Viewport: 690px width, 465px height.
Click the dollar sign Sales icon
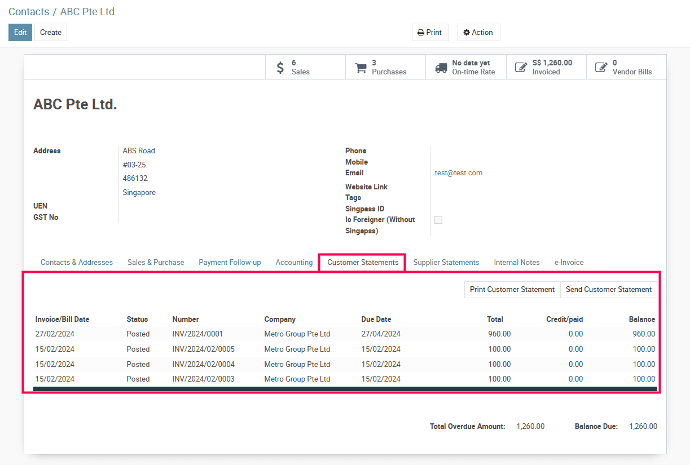(280, 67)
